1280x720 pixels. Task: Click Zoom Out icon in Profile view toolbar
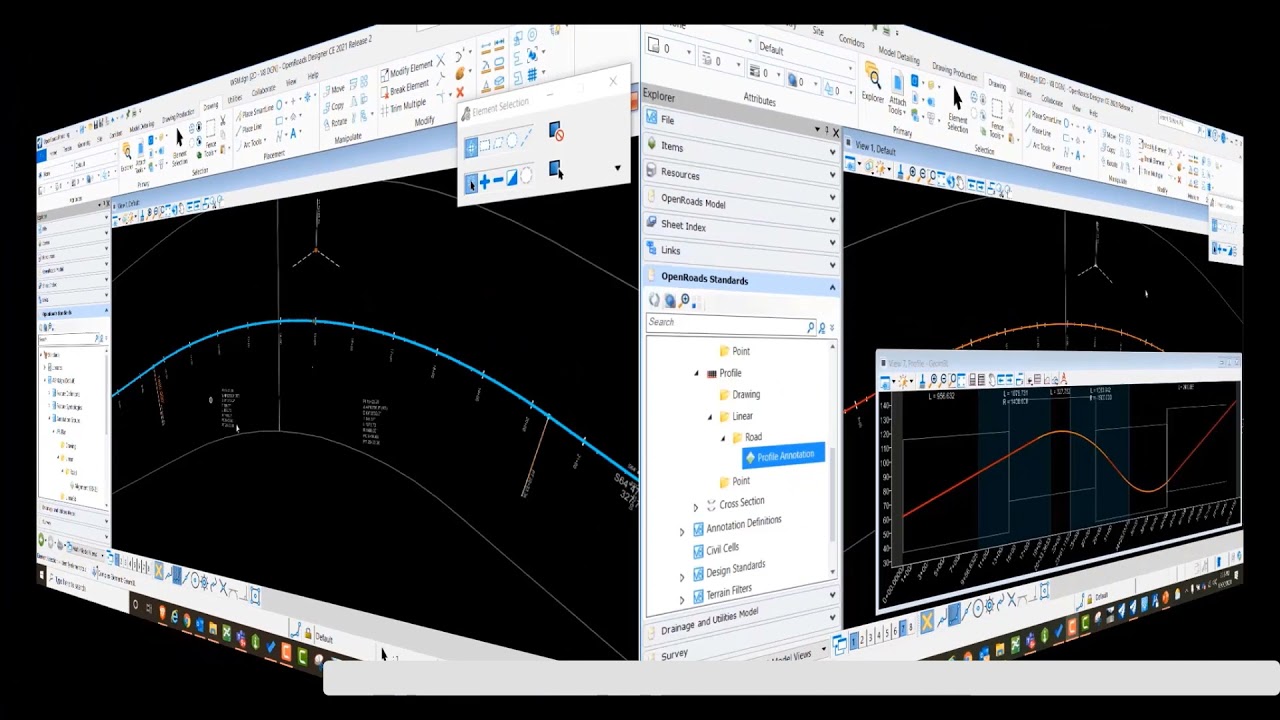tap(945, 380)
